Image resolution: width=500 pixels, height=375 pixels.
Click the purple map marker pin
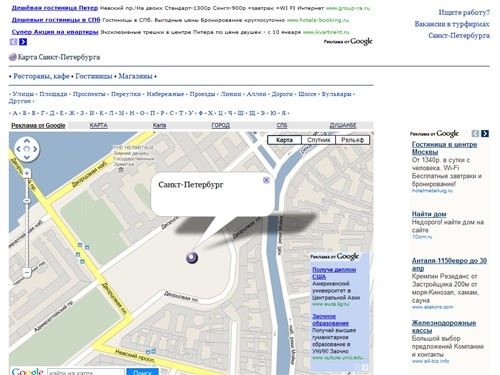point(192,257)
